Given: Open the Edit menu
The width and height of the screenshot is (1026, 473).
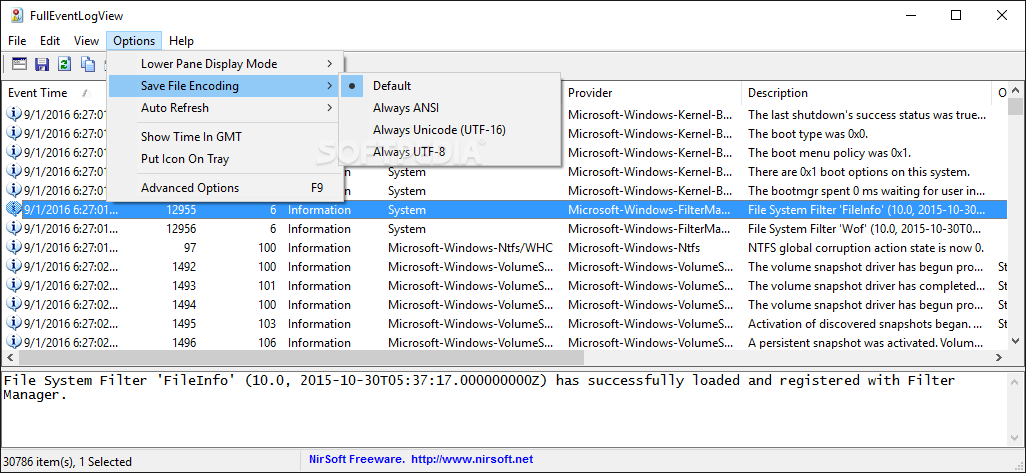Looking at the screenshot, I should coord(50,41).
